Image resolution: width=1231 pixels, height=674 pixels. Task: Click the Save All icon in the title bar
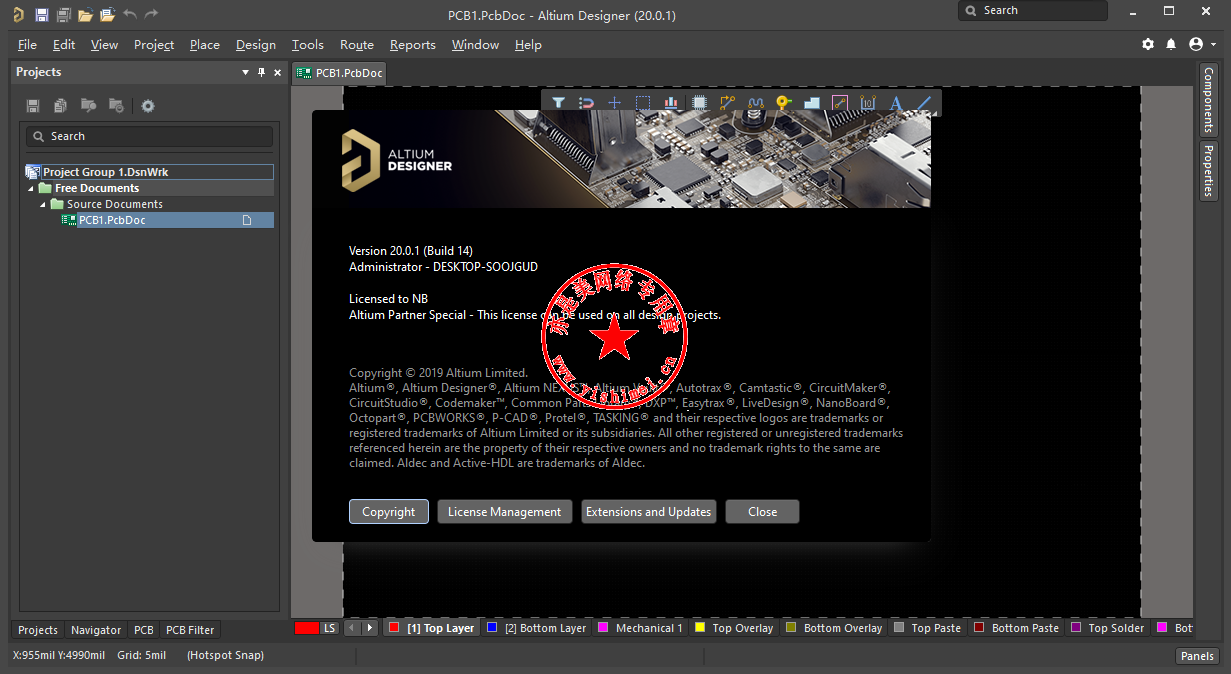63,14
